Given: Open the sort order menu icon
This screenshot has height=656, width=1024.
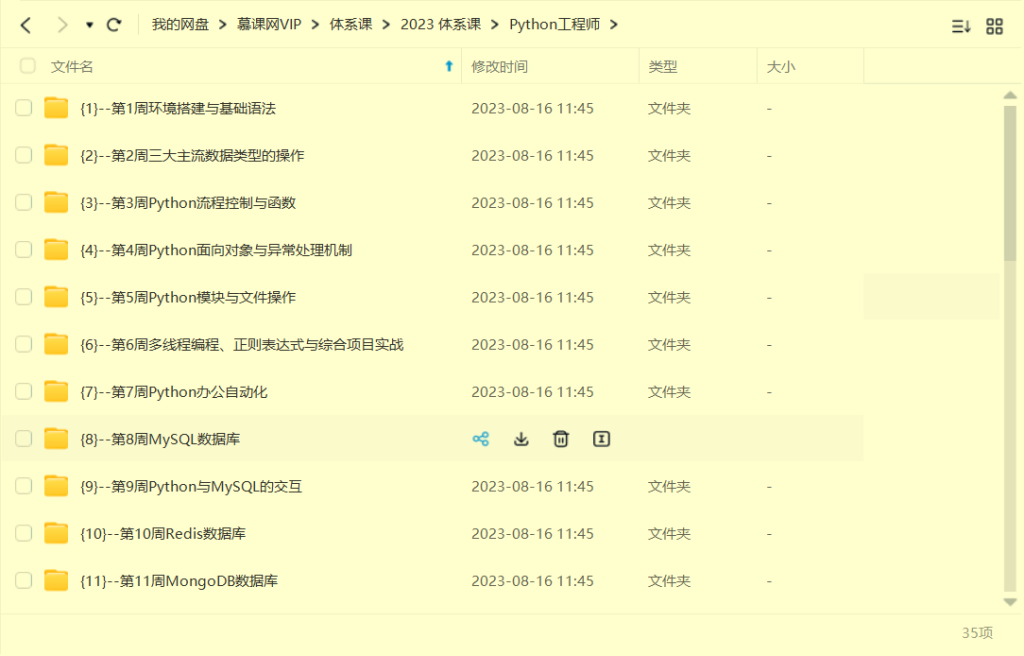Looking at the screenshot, I should pyautogui.click(x=961, y=26).
